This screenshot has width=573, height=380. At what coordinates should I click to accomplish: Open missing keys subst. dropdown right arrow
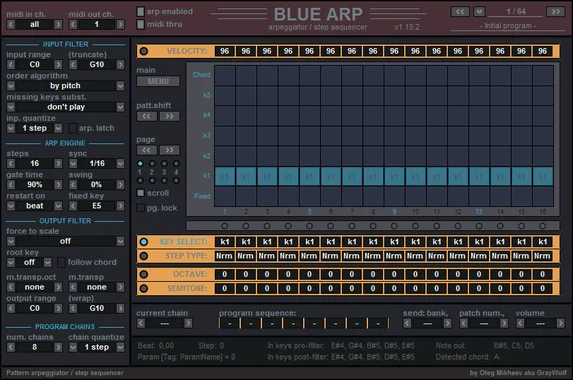120,107
